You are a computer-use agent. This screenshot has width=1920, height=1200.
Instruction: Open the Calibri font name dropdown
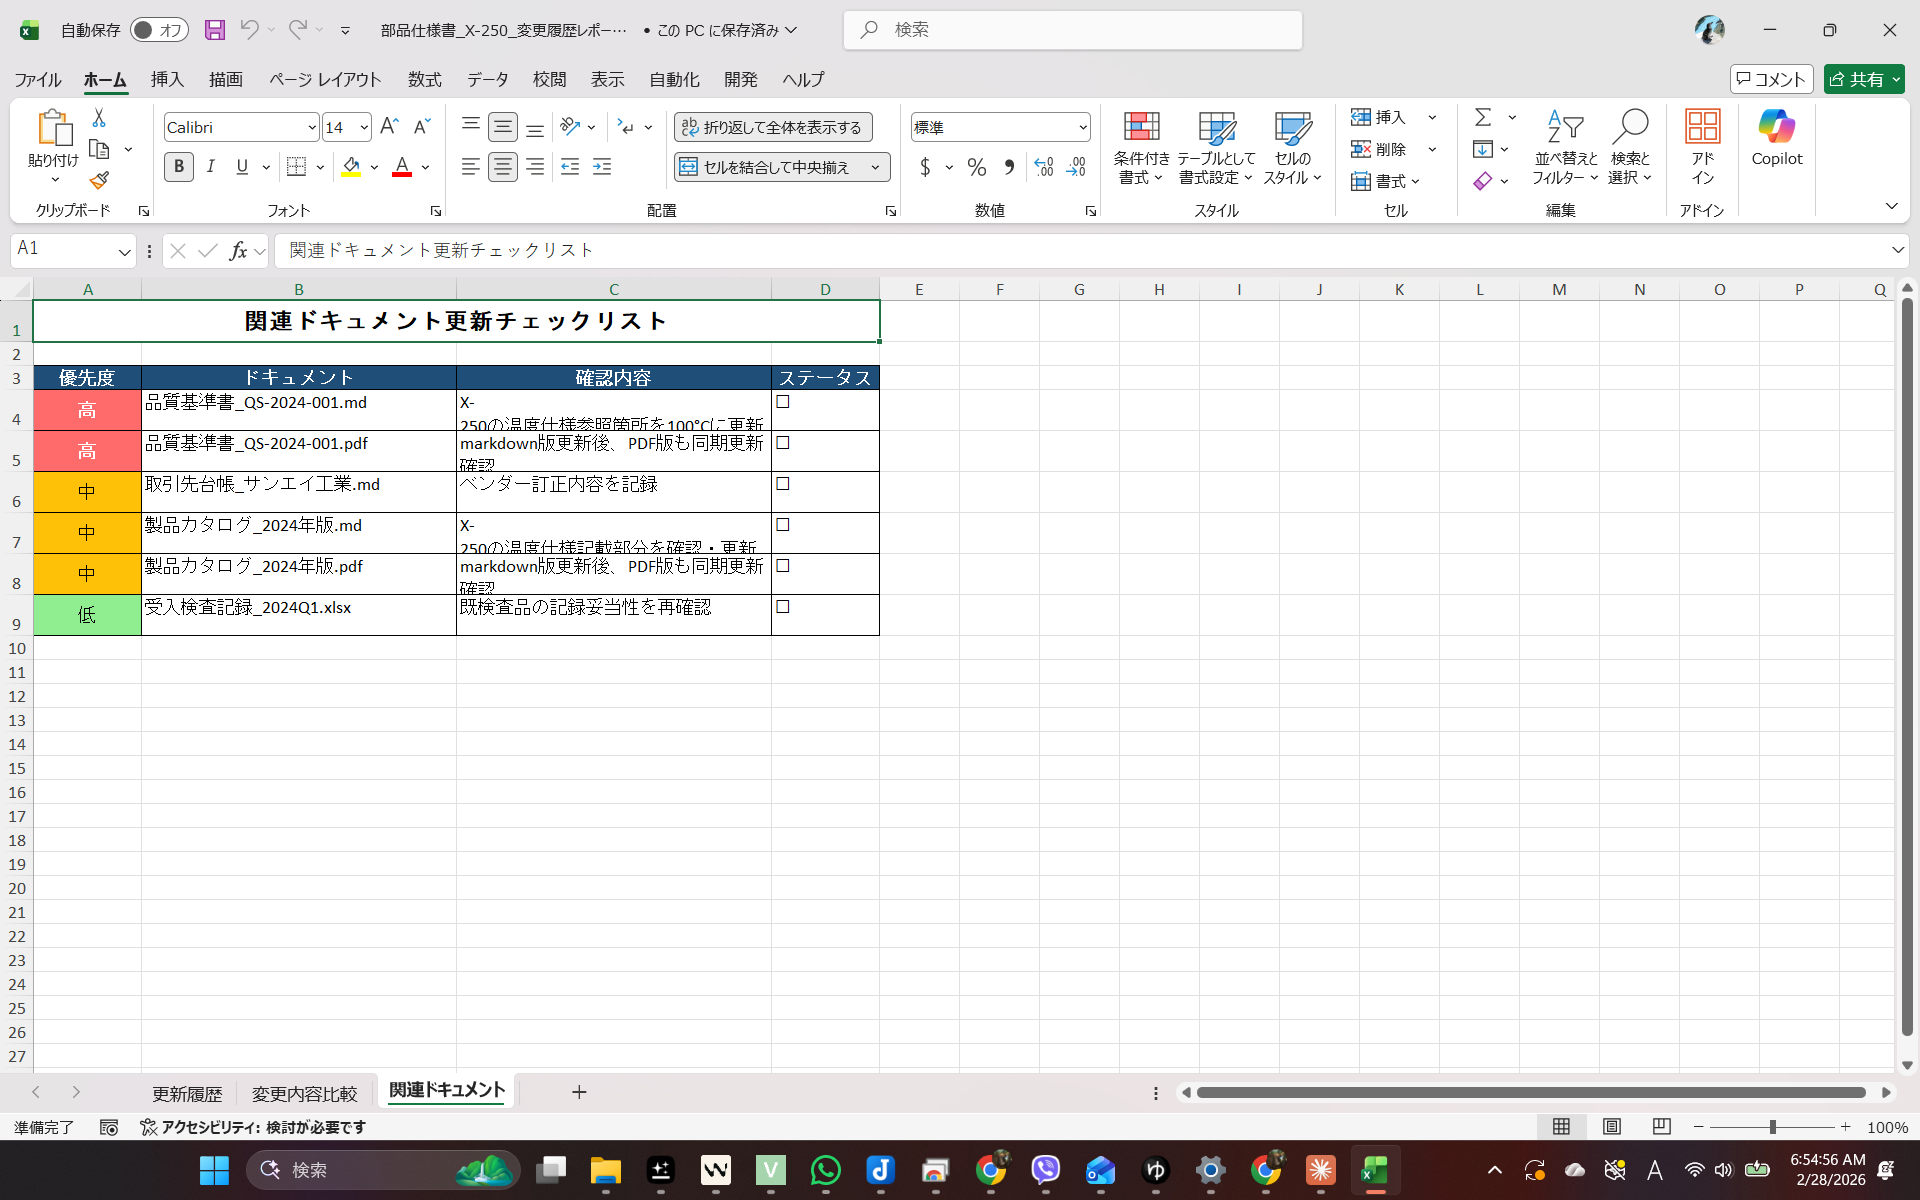(x=312, y=128)
